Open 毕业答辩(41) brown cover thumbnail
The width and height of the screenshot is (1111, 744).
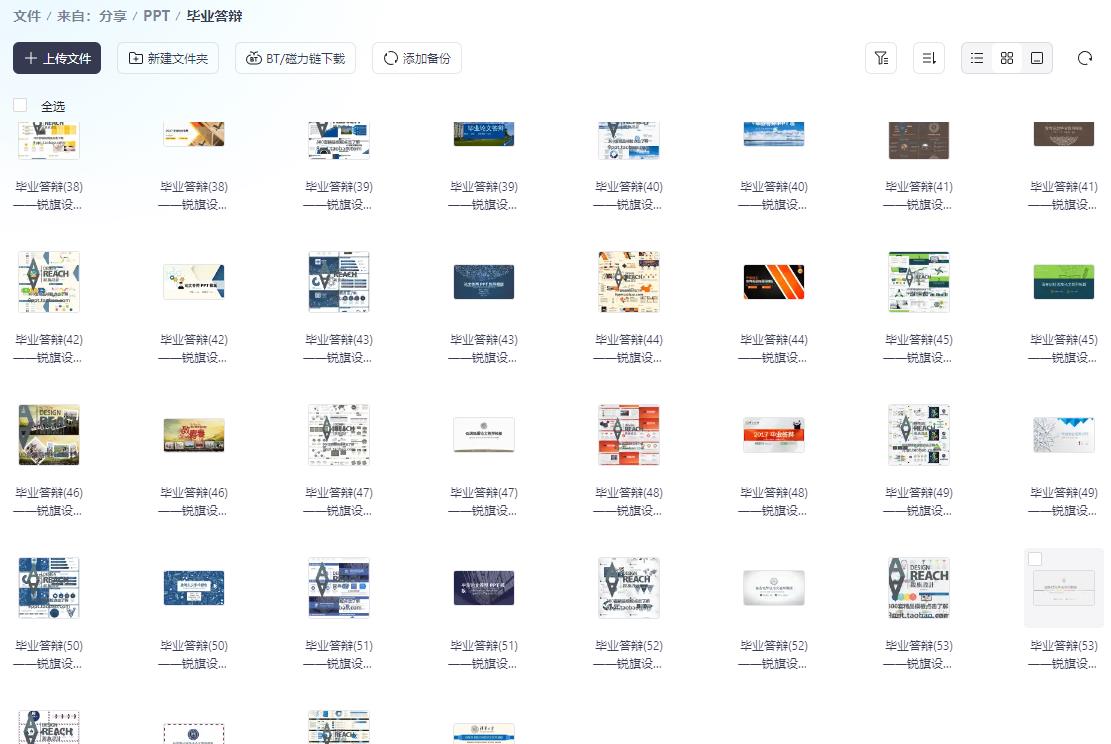[1064, 134]
